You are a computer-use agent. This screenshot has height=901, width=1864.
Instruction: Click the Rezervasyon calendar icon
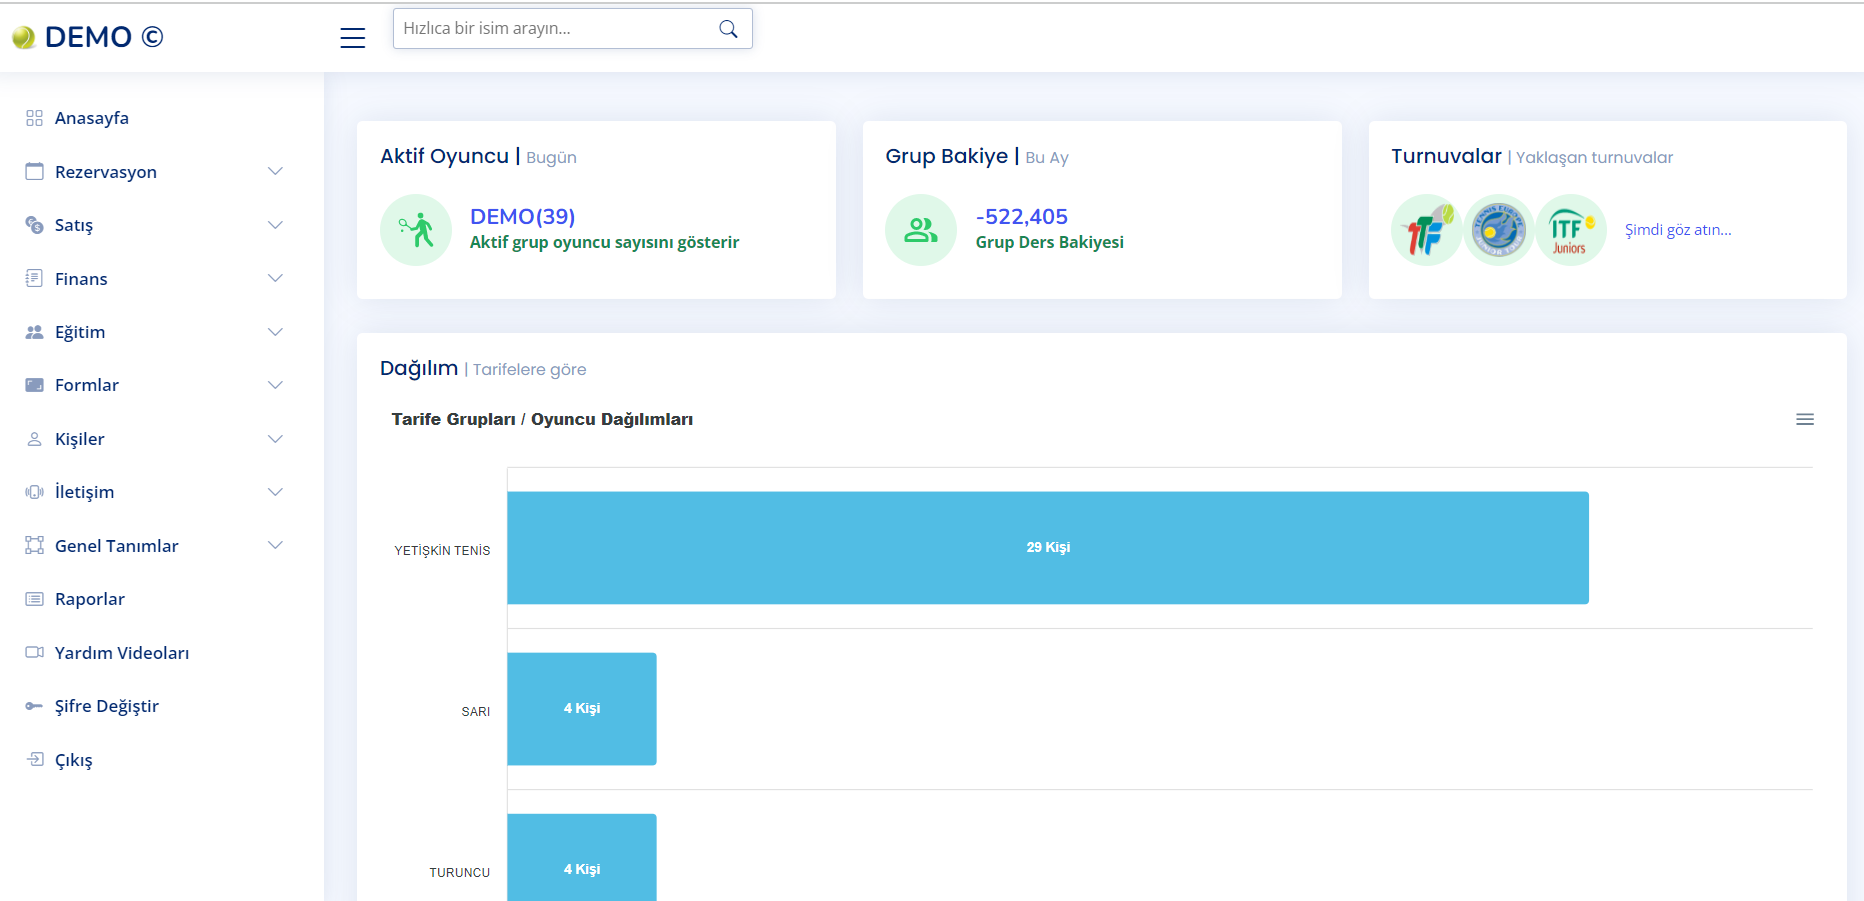[x=34, y=171]
